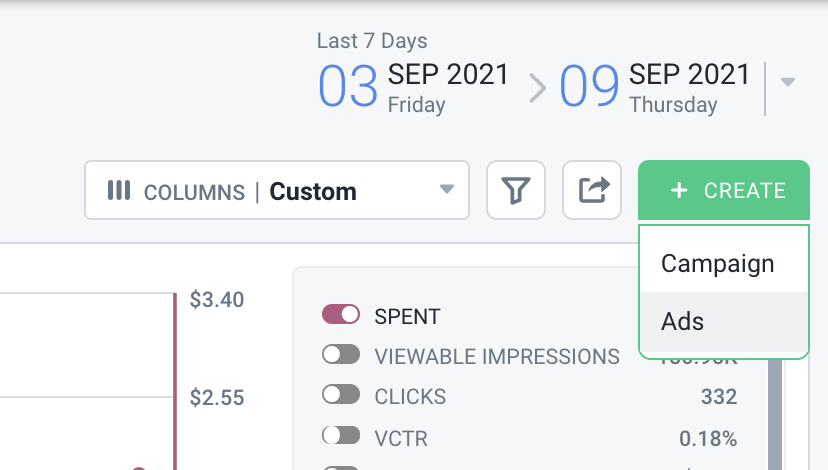Click the Last 7 Days label
Viewport: 828px width, 470px height.
[372, 41]
